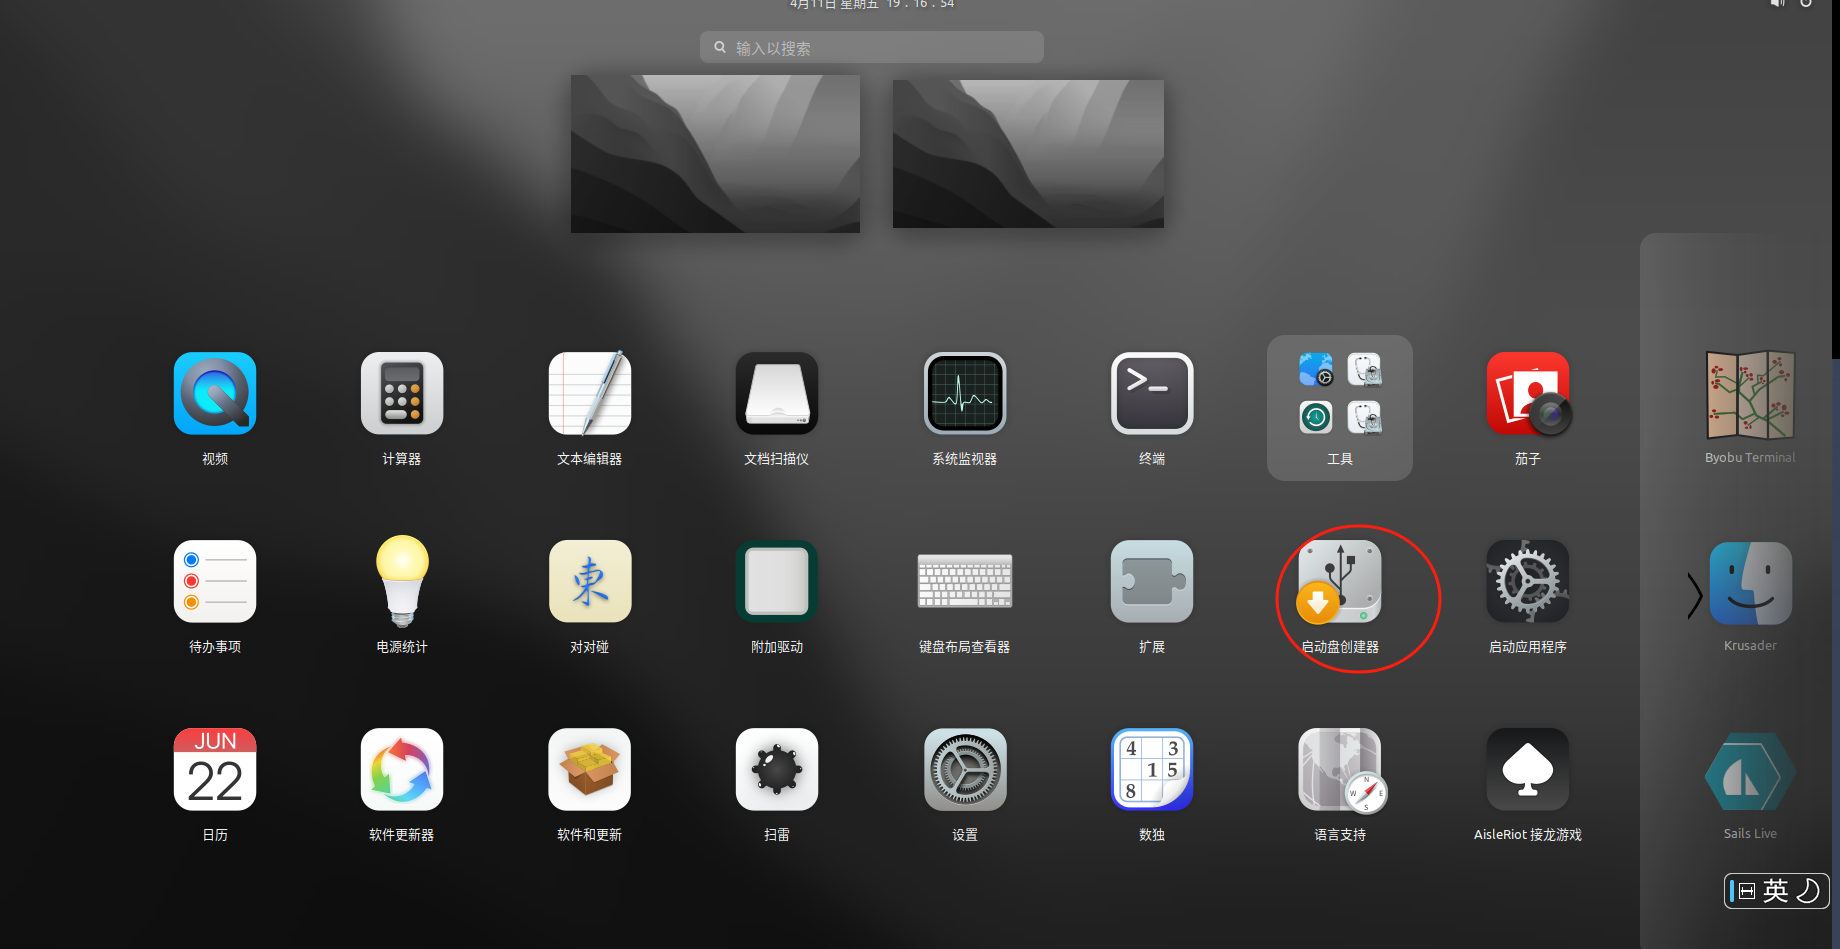1840x949 pixels.
Task: Open the top bar date and time menu
Action: [872, 4]
